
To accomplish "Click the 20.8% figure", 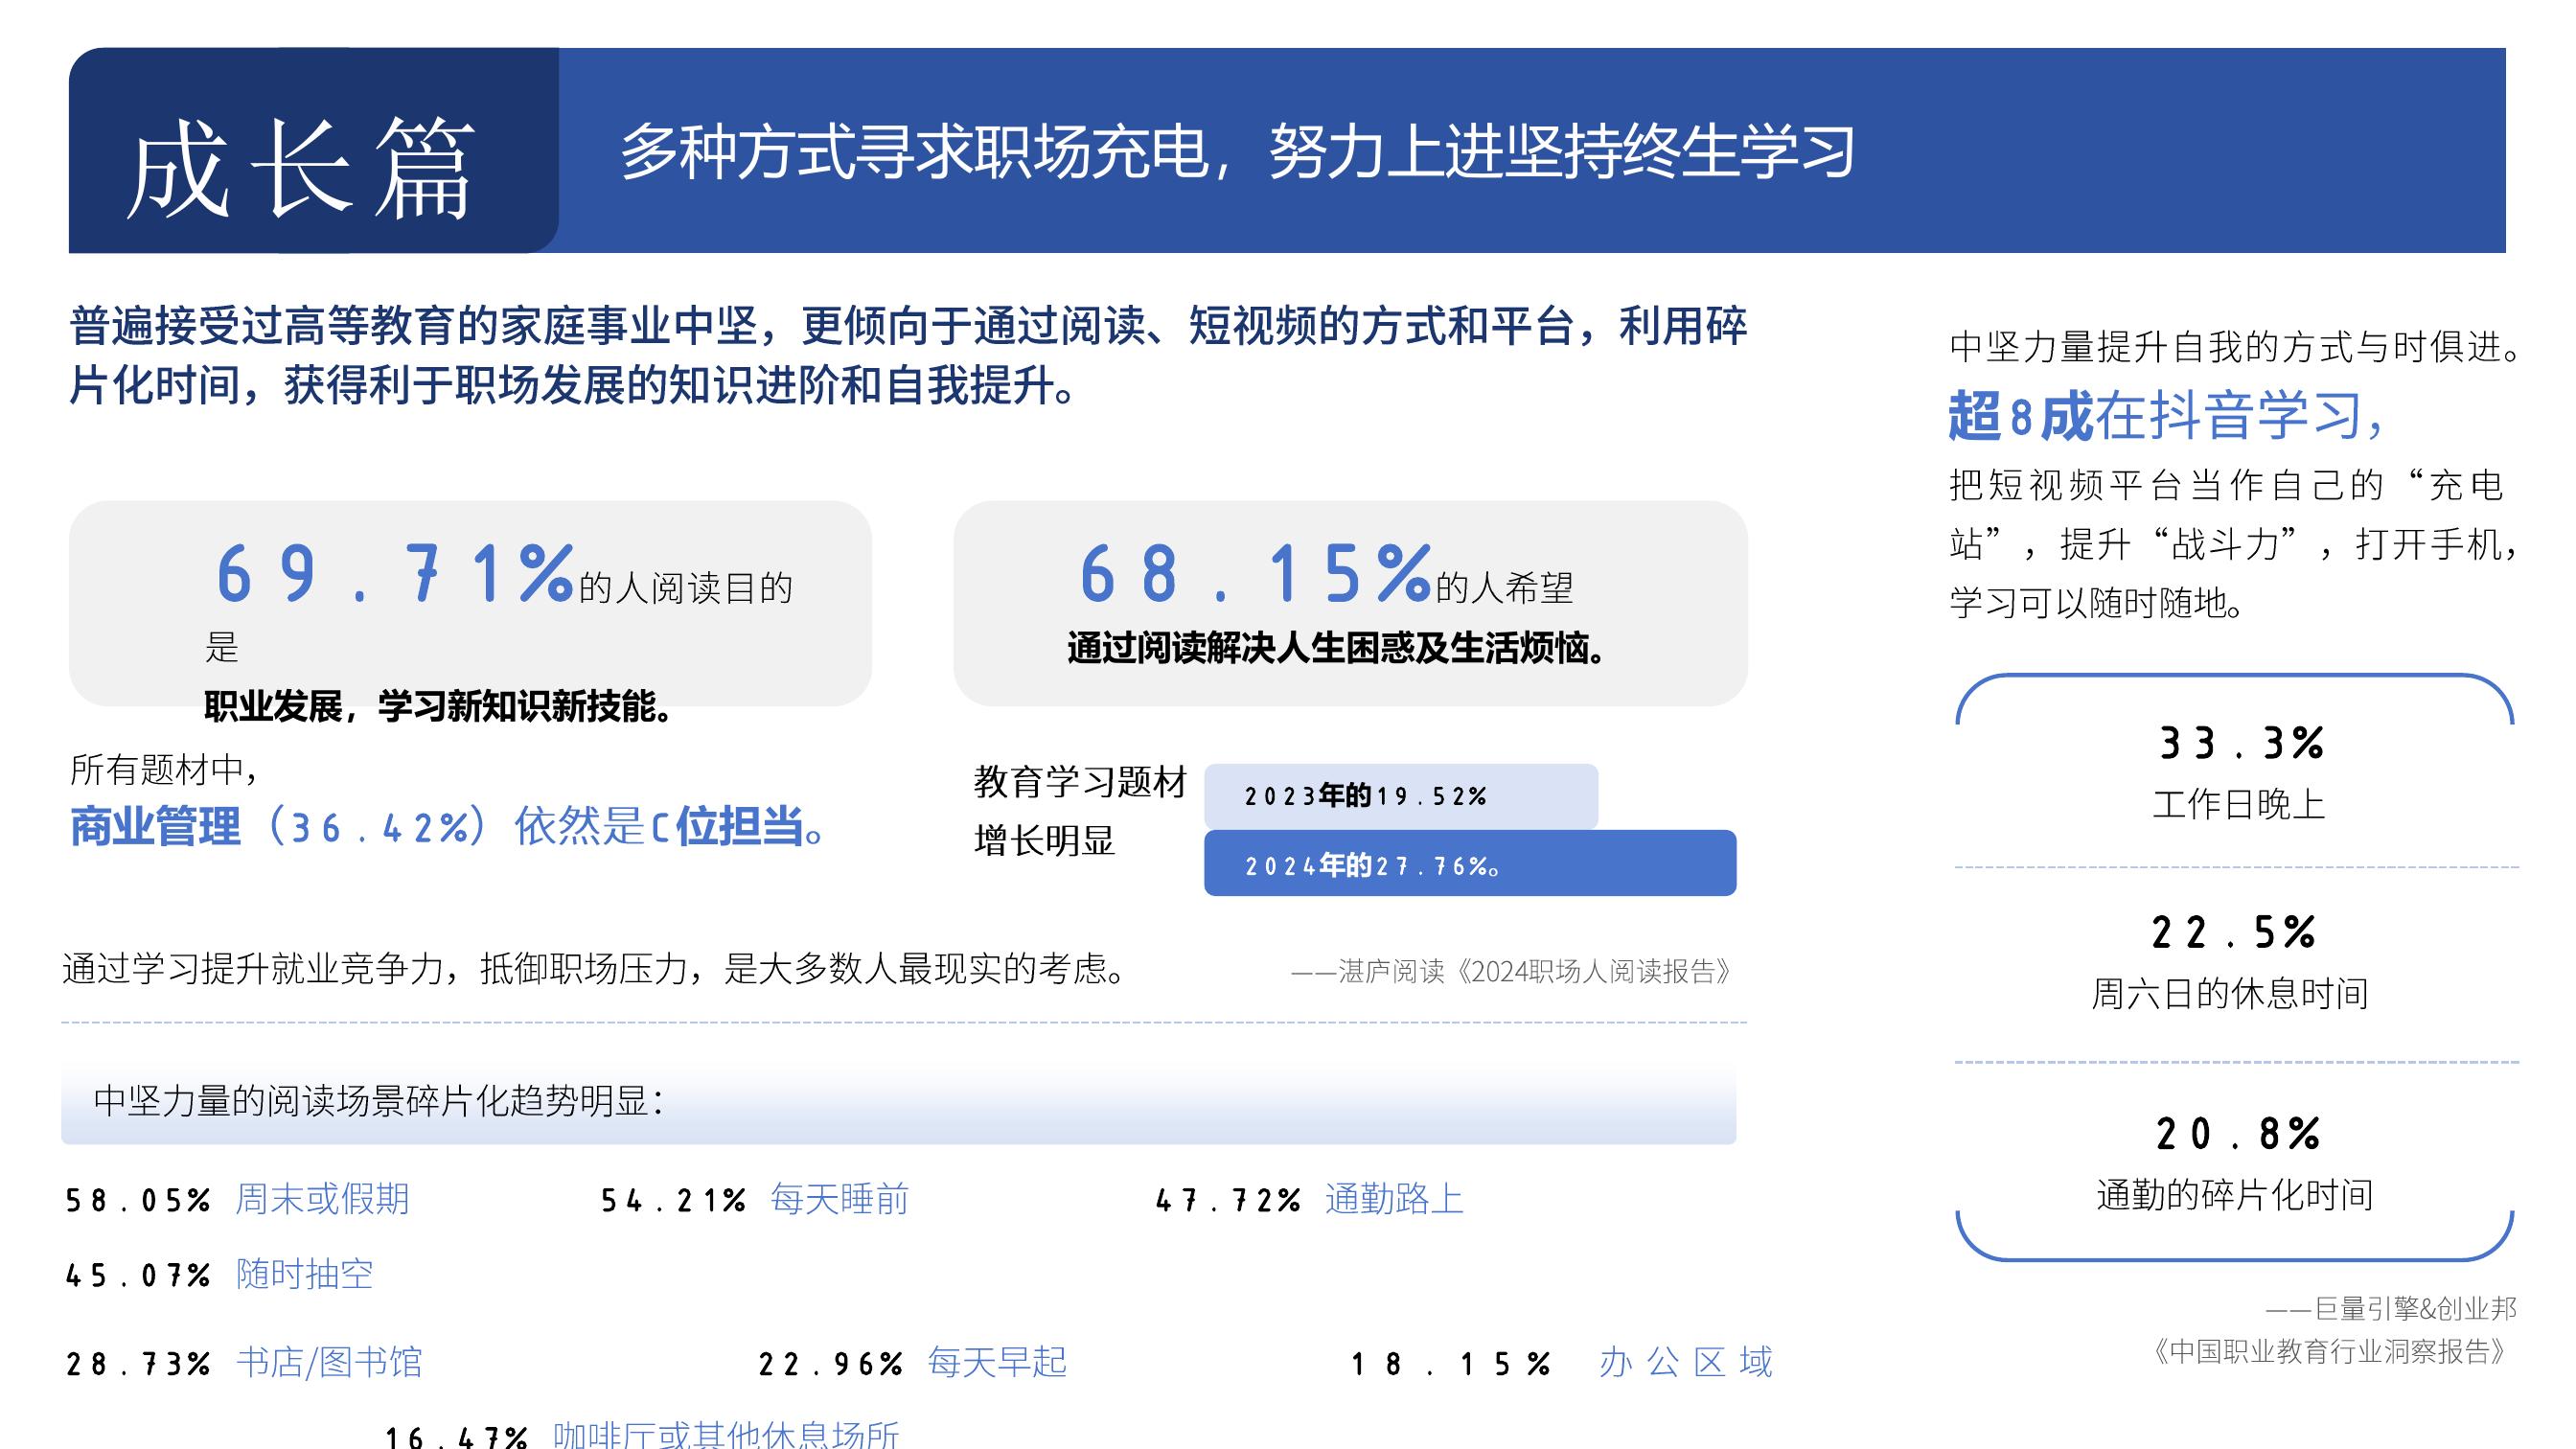I will click(2238, 1133).
